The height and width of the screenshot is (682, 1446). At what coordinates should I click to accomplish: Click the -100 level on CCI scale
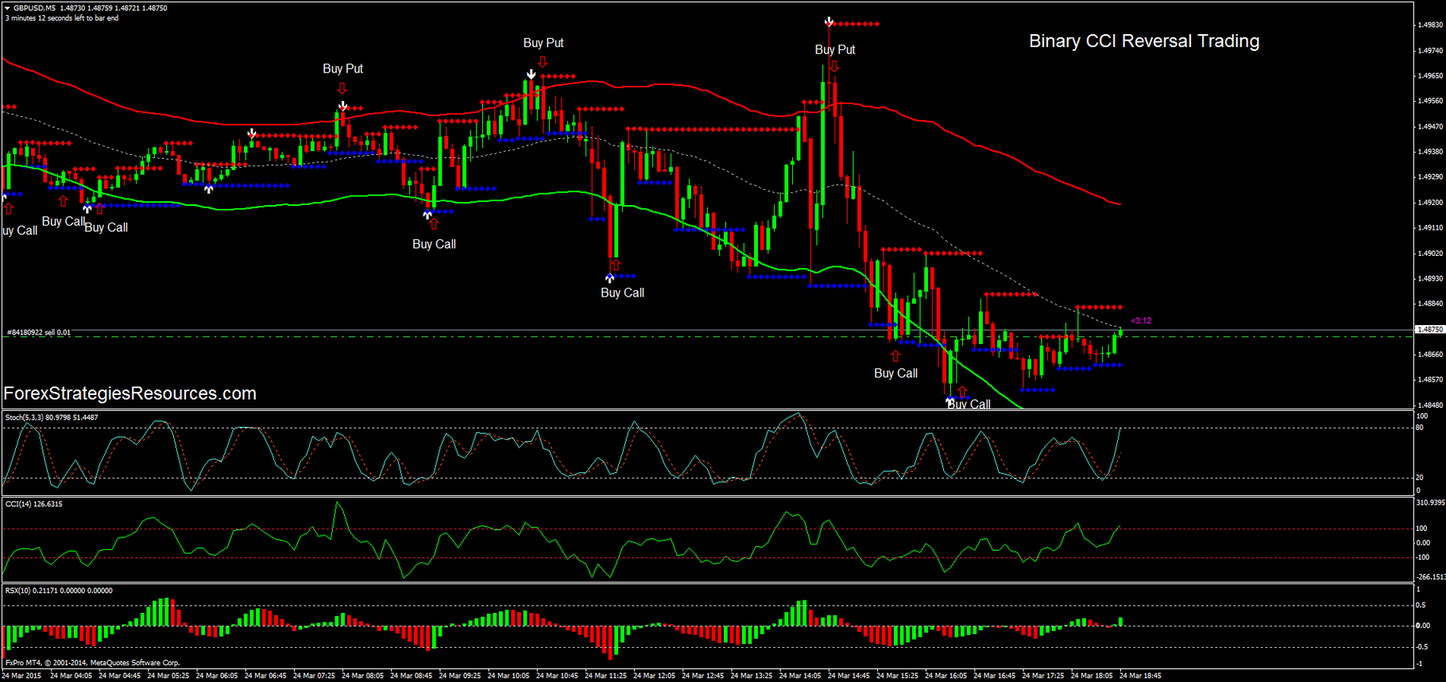coord(1423,557)
